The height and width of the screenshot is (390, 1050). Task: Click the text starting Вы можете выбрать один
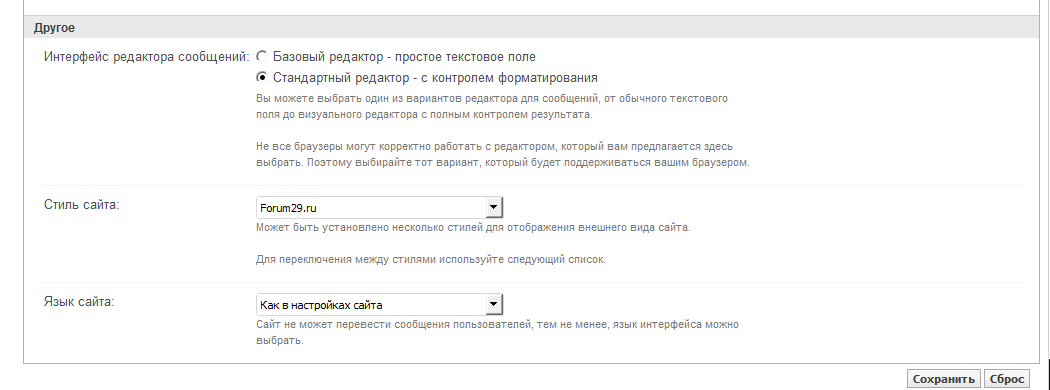click(x=492, y=107)
